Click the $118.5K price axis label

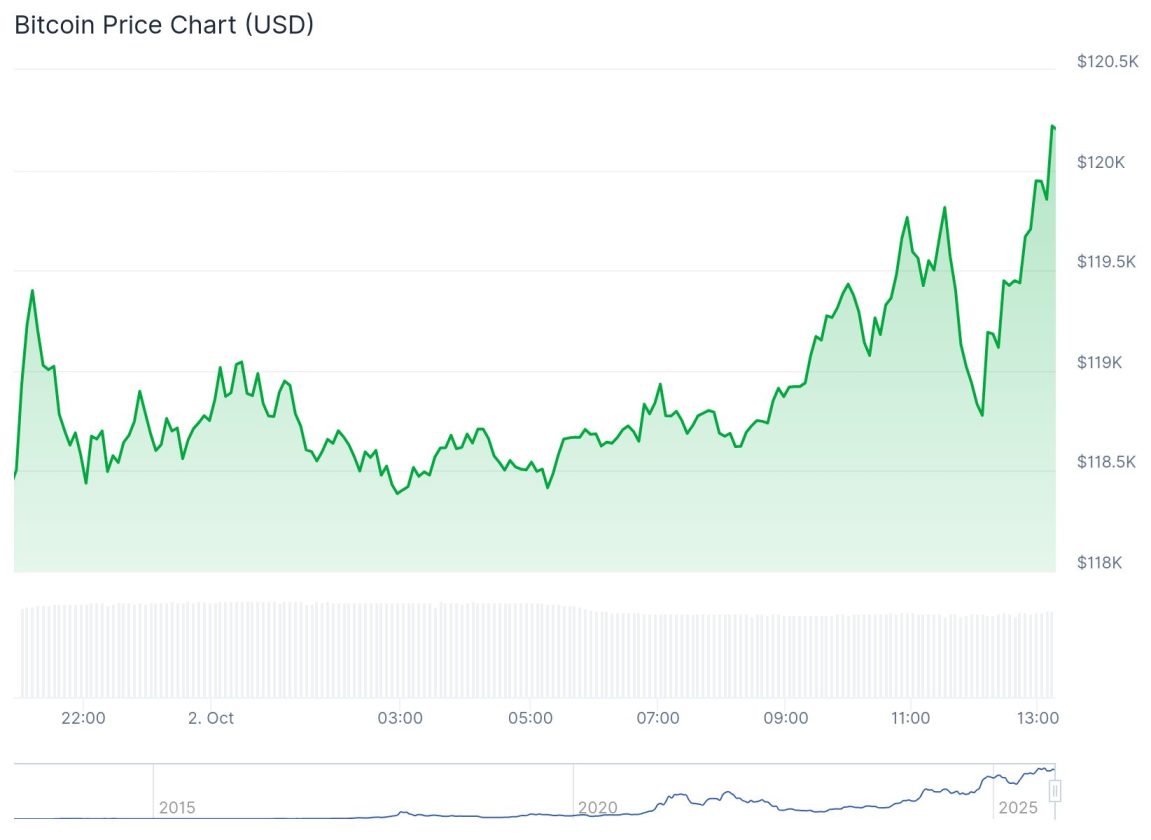click(x=1107, y=462)
